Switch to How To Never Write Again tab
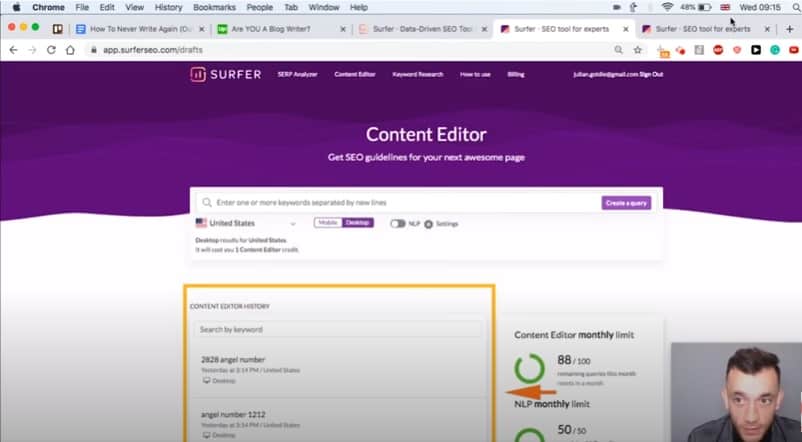The width and height of the screenshot is (802, 442). click(x=139, y=29)
